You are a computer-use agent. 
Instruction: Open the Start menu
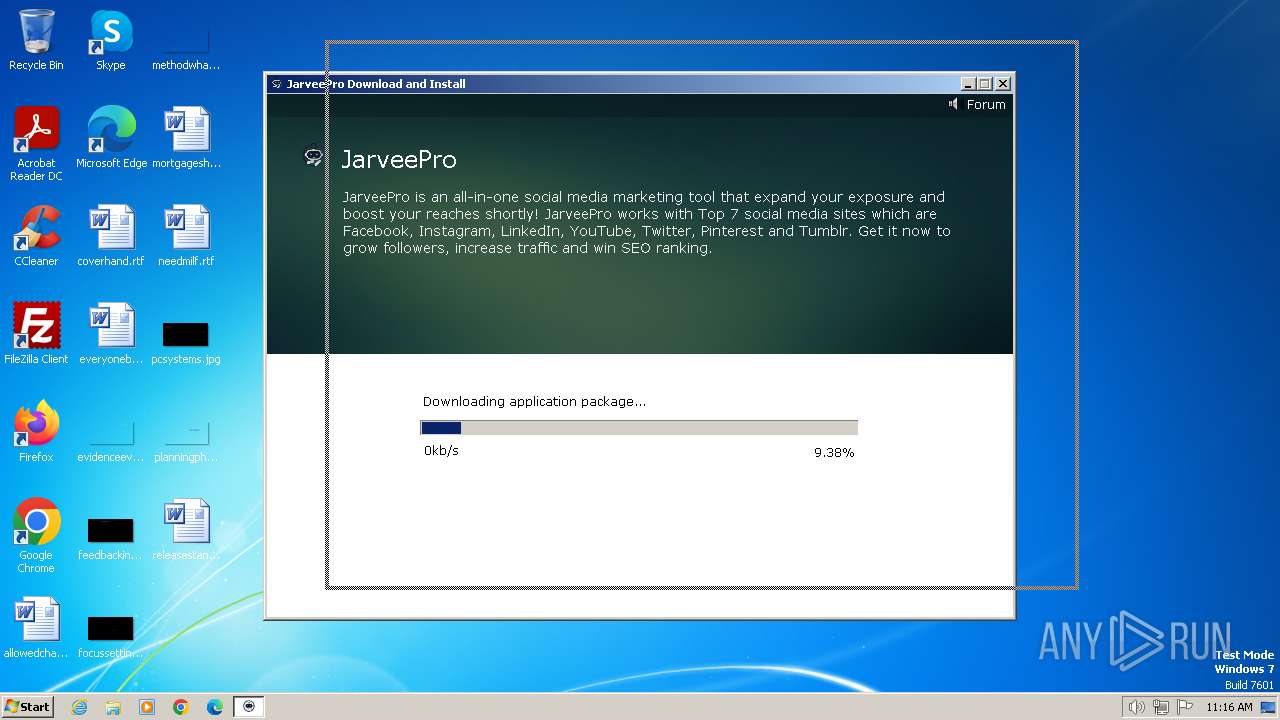click(x=27, y=707)
